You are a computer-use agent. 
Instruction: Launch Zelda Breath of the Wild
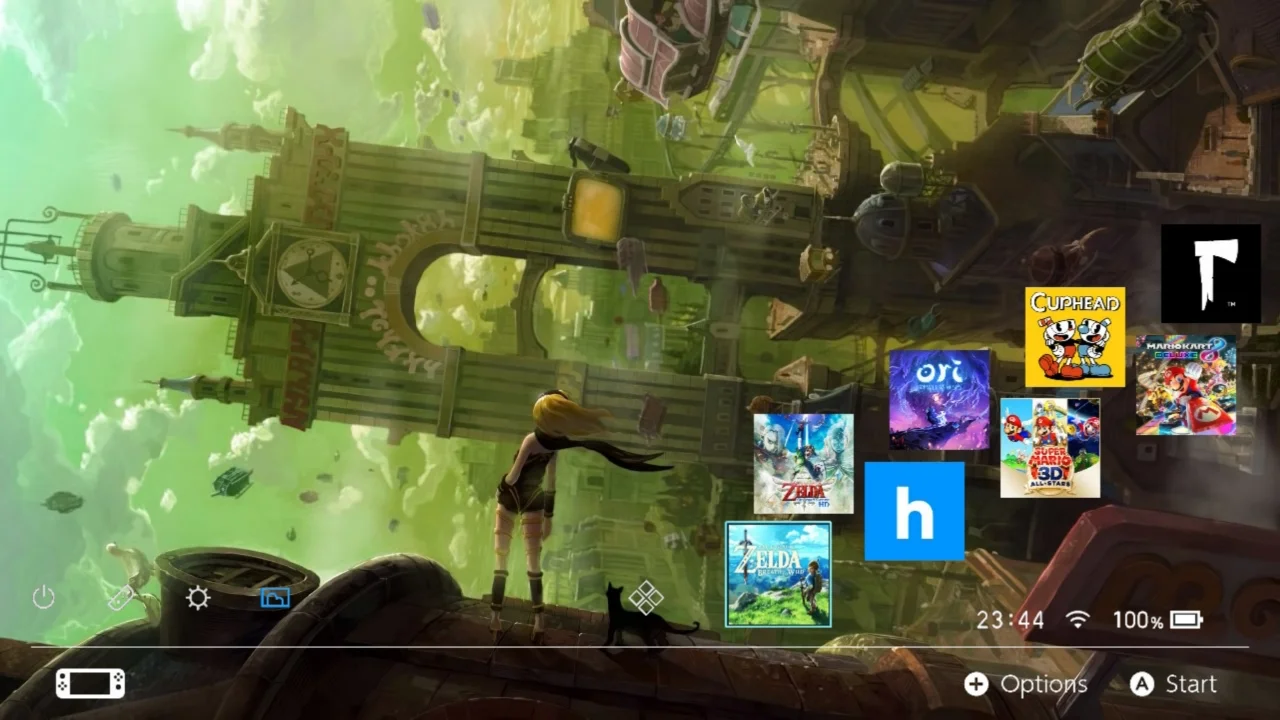[778, 574]
